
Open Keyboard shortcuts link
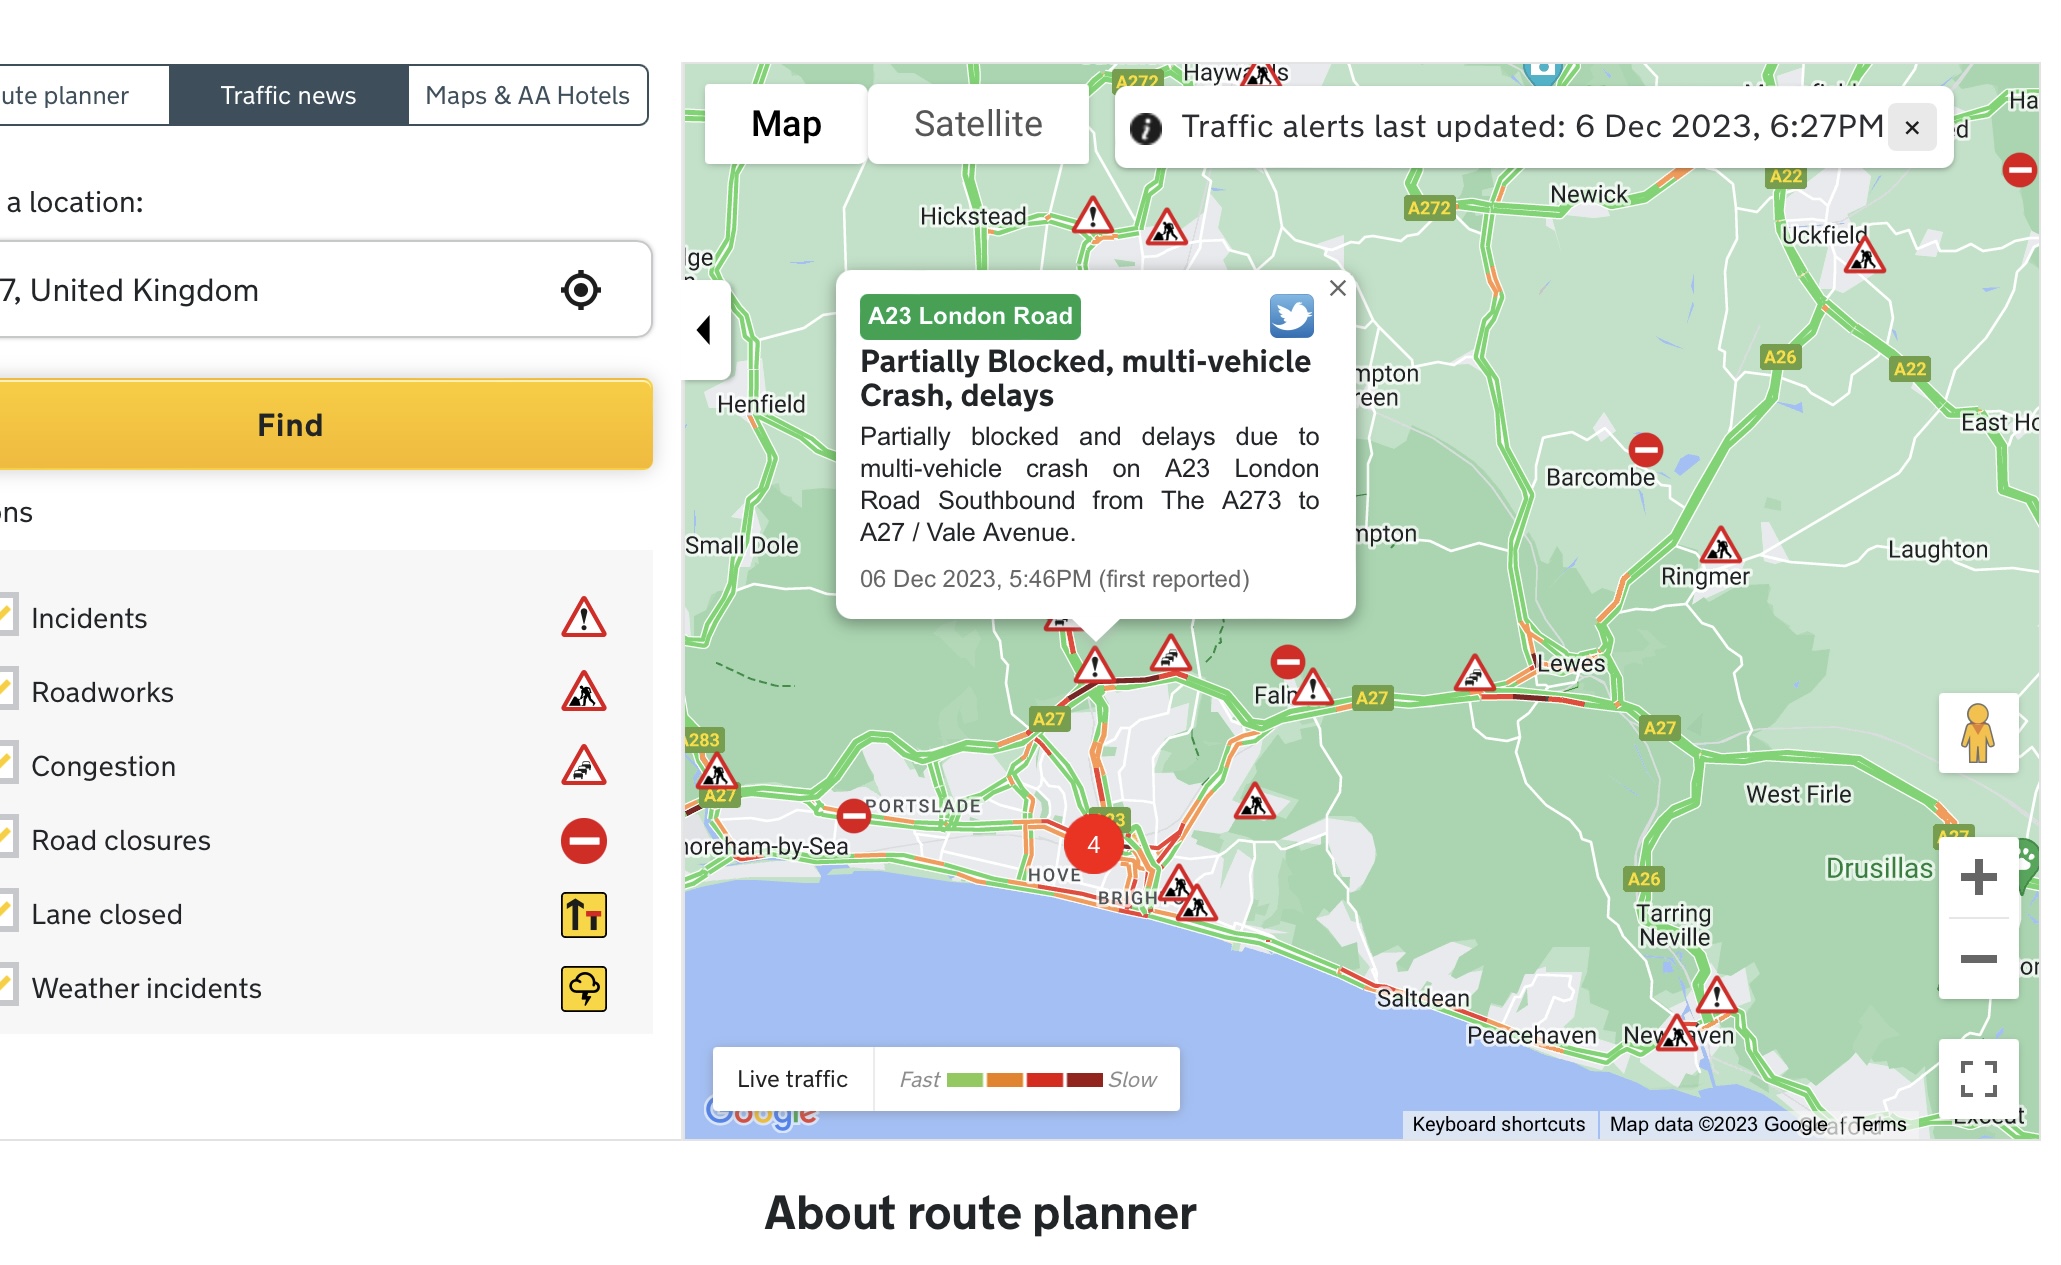tap(1498, 1124)
